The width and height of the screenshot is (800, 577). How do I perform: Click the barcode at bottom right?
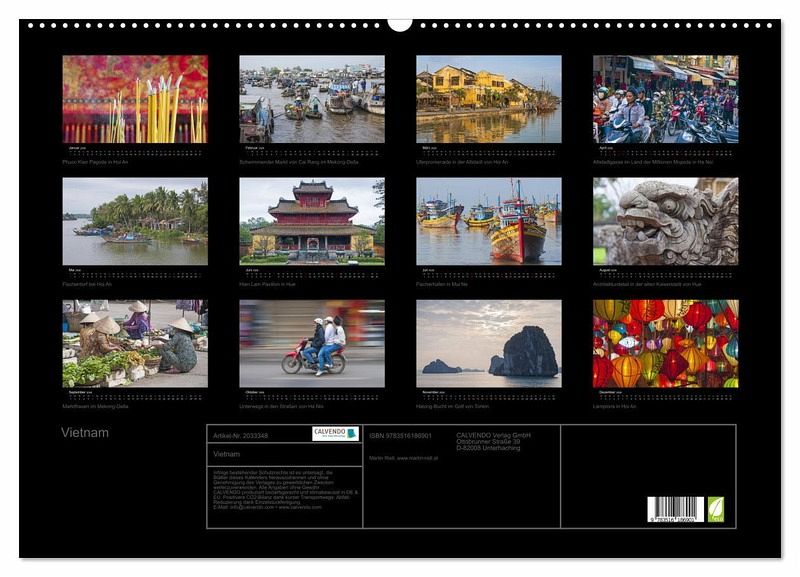(675, 509)
